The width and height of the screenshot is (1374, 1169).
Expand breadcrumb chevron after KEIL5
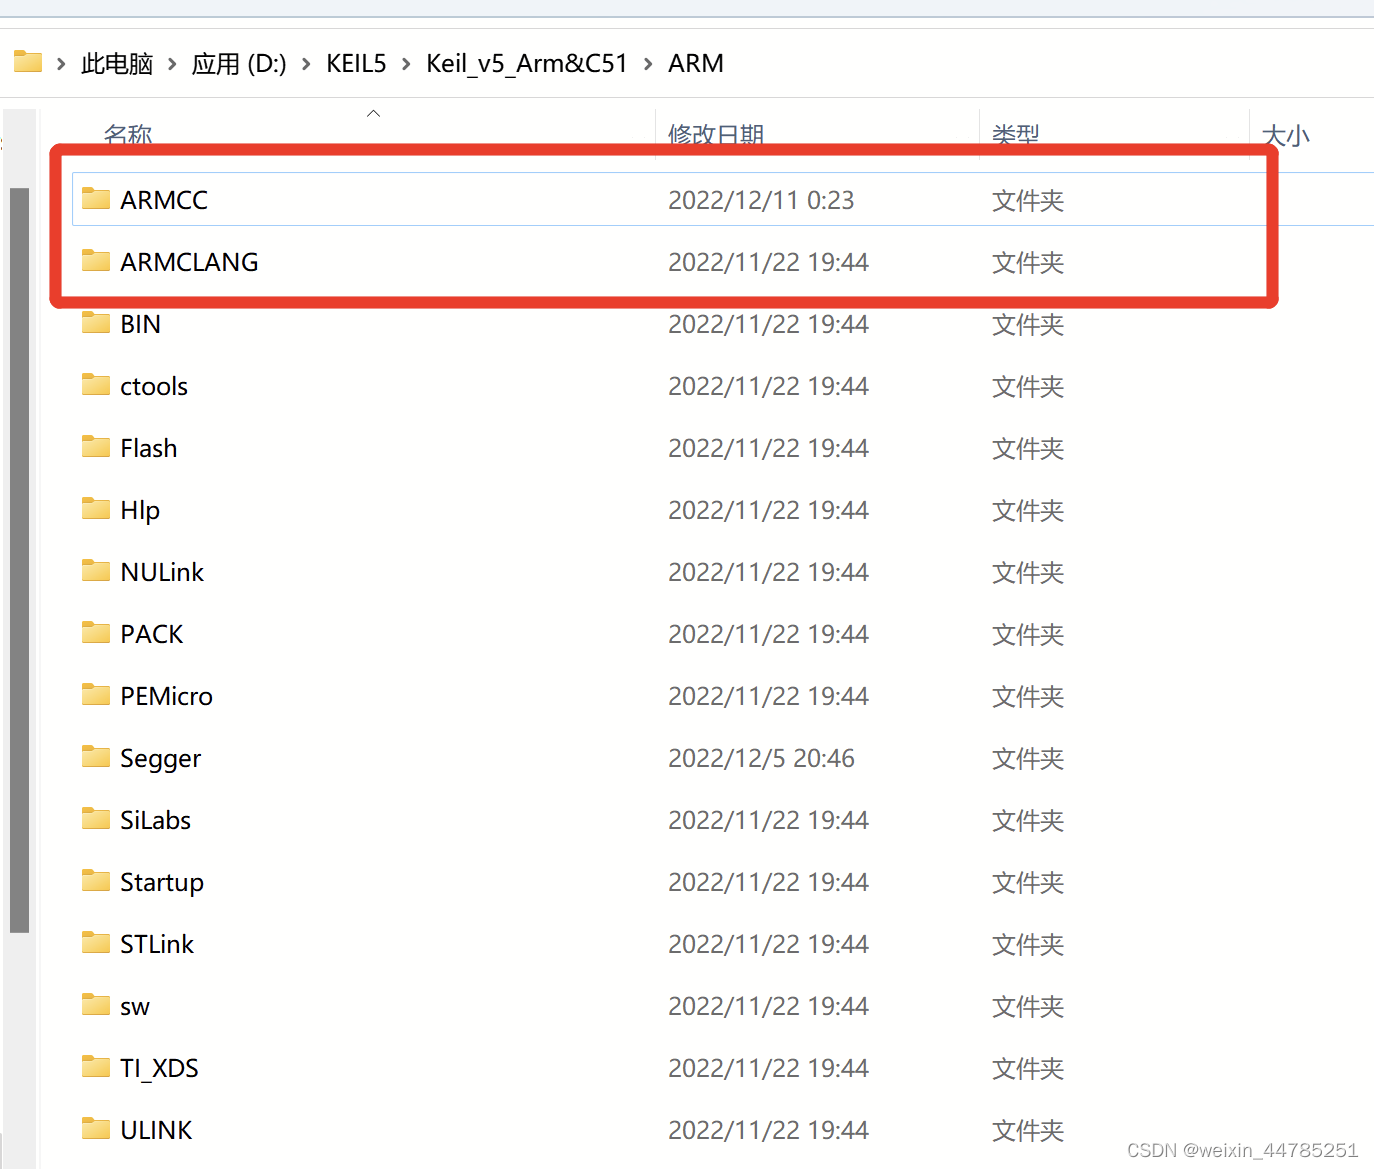coord(405,62)
